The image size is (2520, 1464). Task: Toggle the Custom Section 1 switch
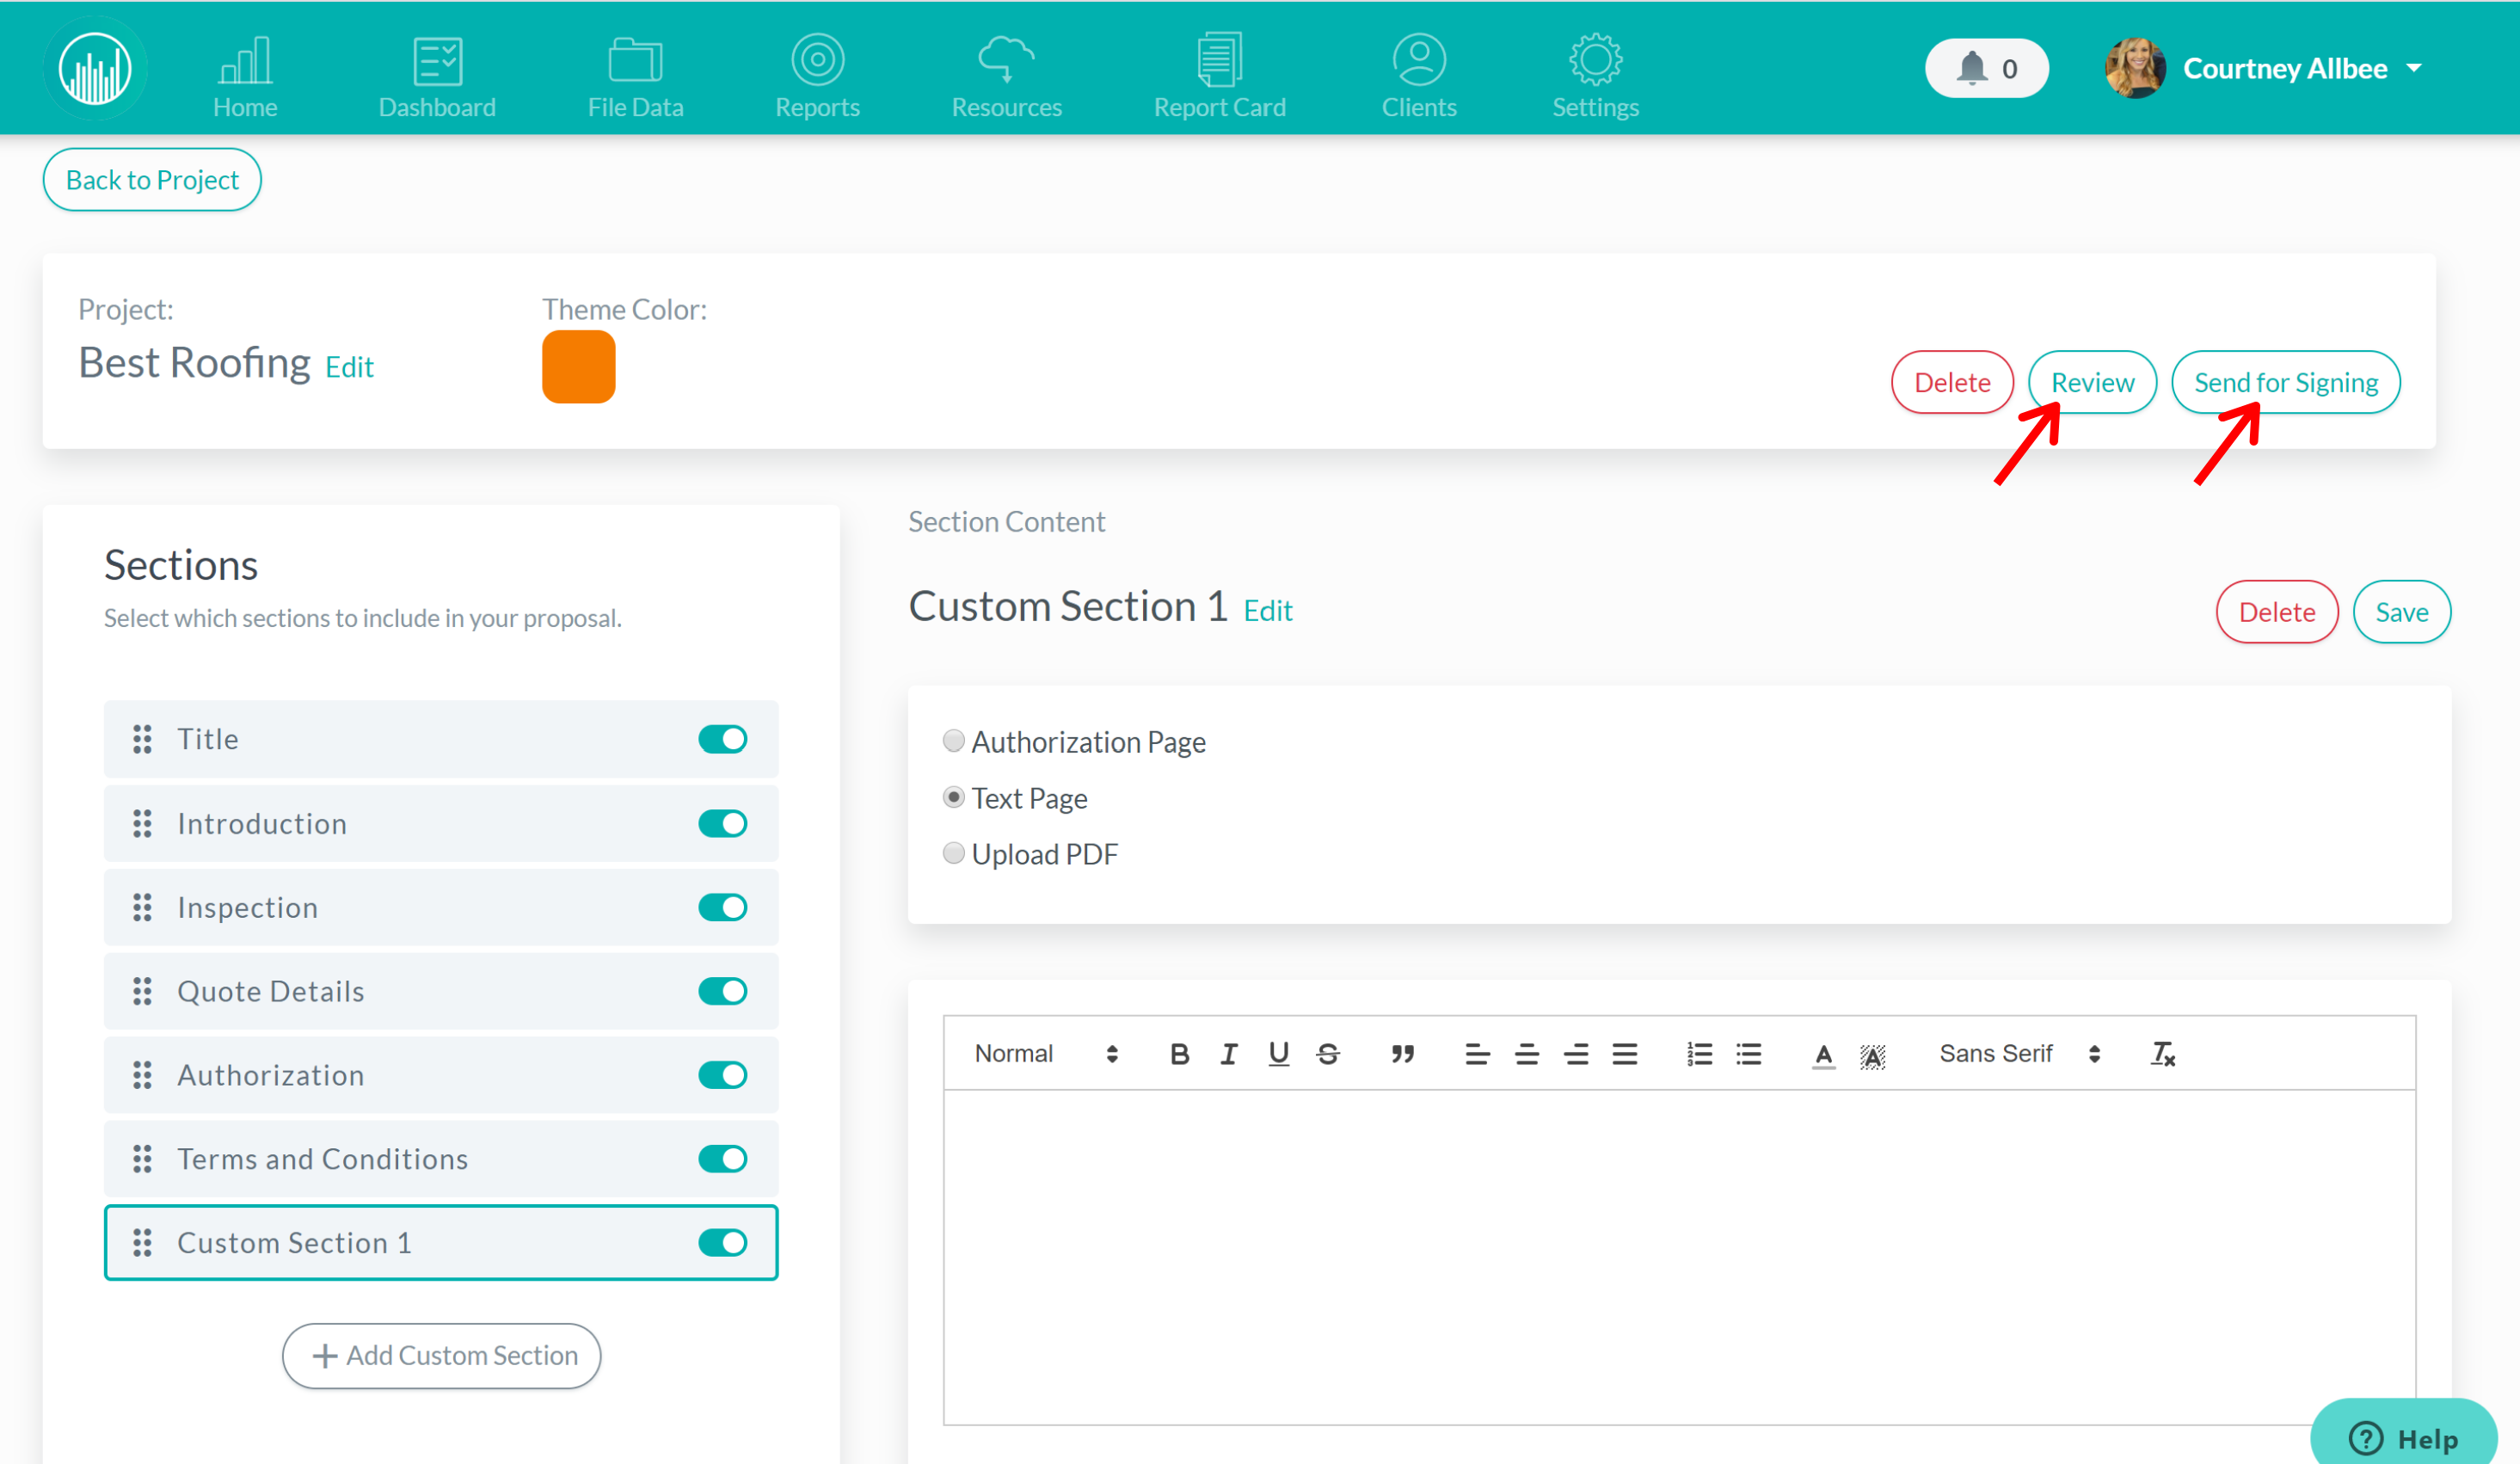click(x=722, y=1243)
